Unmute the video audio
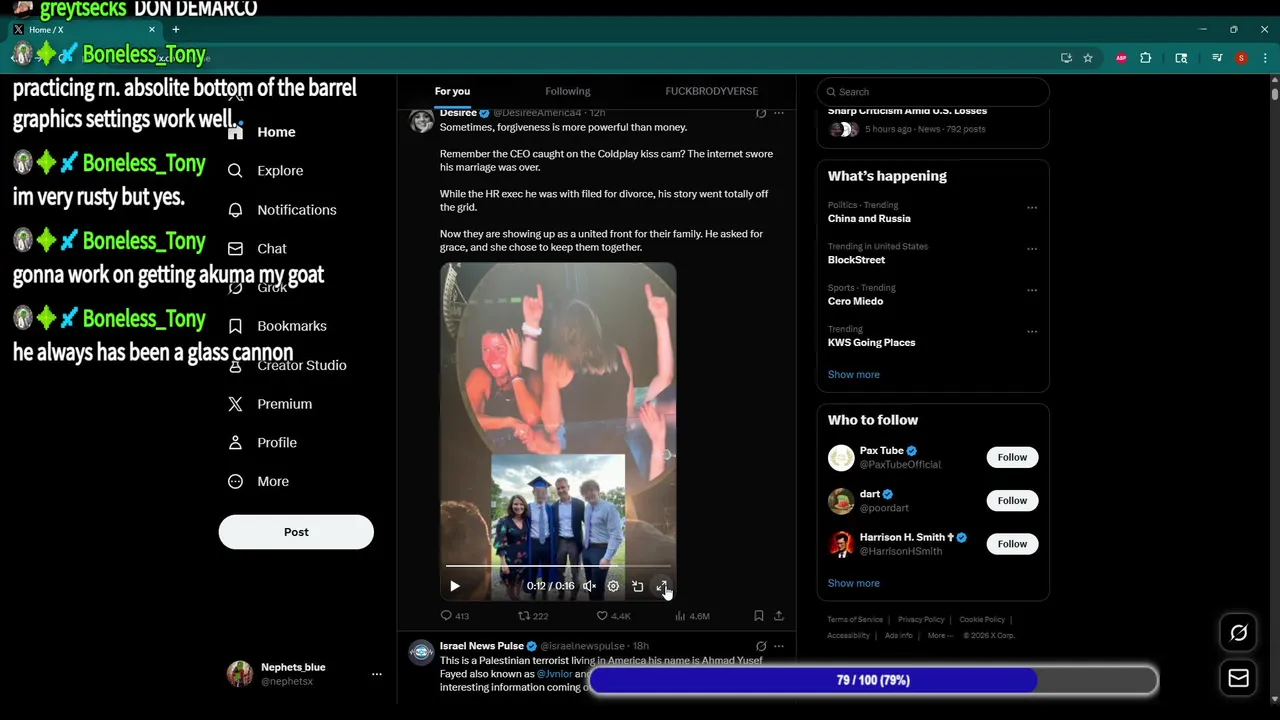 [590, 586]
